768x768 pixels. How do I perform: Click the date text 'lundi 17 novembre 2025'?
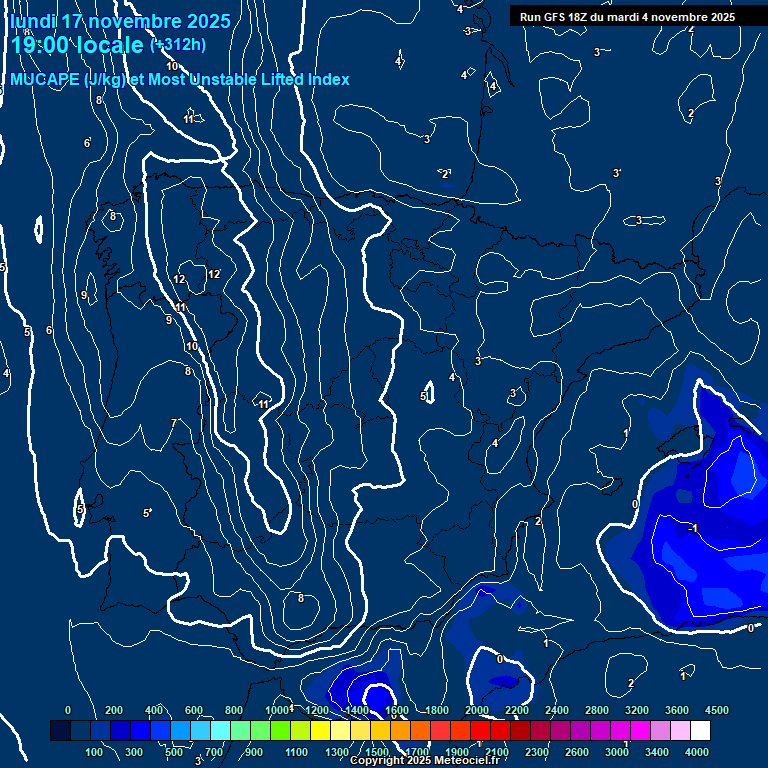(x=120, y=22)
